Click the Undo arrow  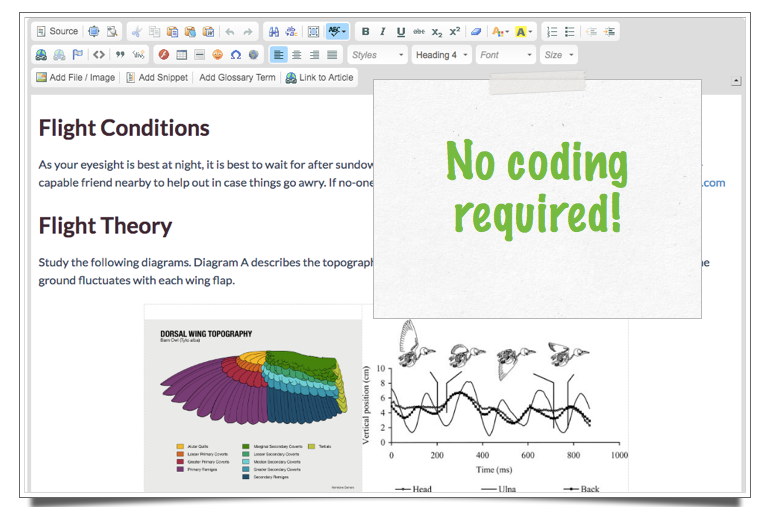230,32
